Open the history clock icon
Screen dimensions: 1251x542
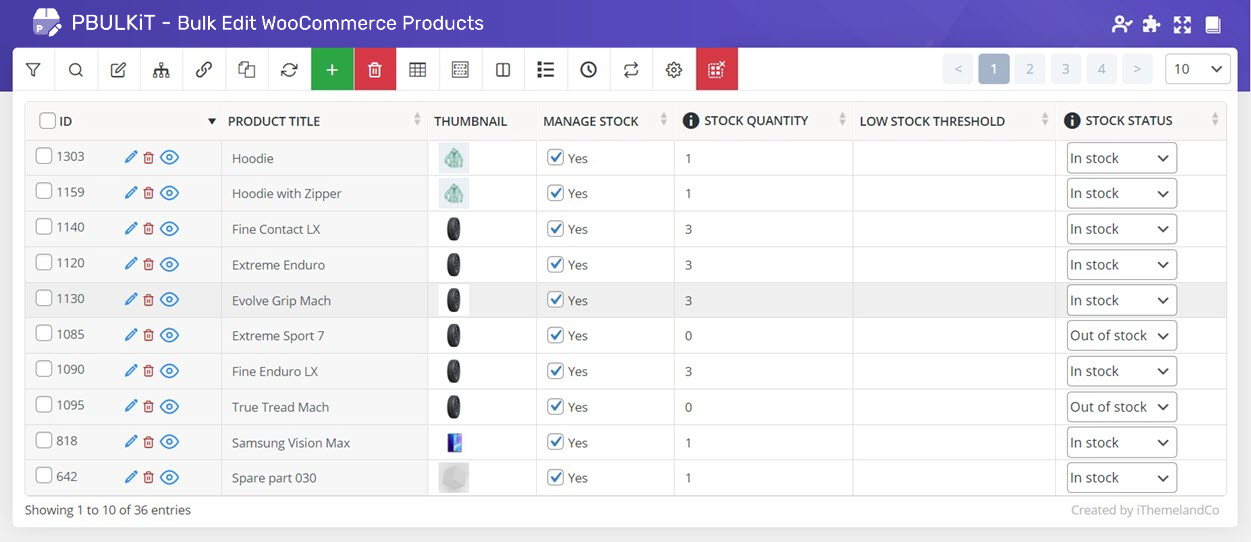coord(588,70)
